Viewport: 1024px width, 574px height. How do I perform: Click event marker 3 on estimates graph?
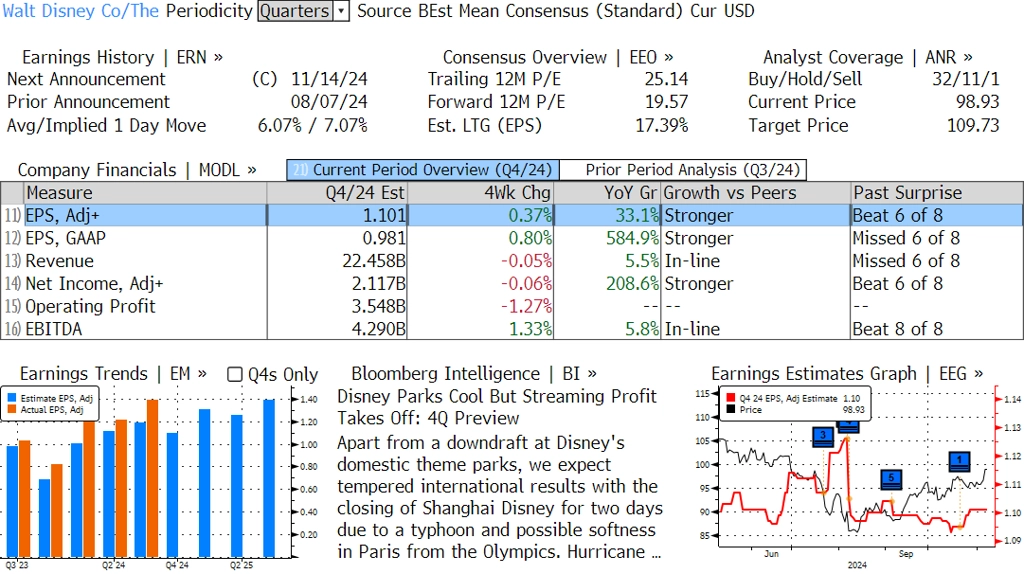tap(823, 437)
